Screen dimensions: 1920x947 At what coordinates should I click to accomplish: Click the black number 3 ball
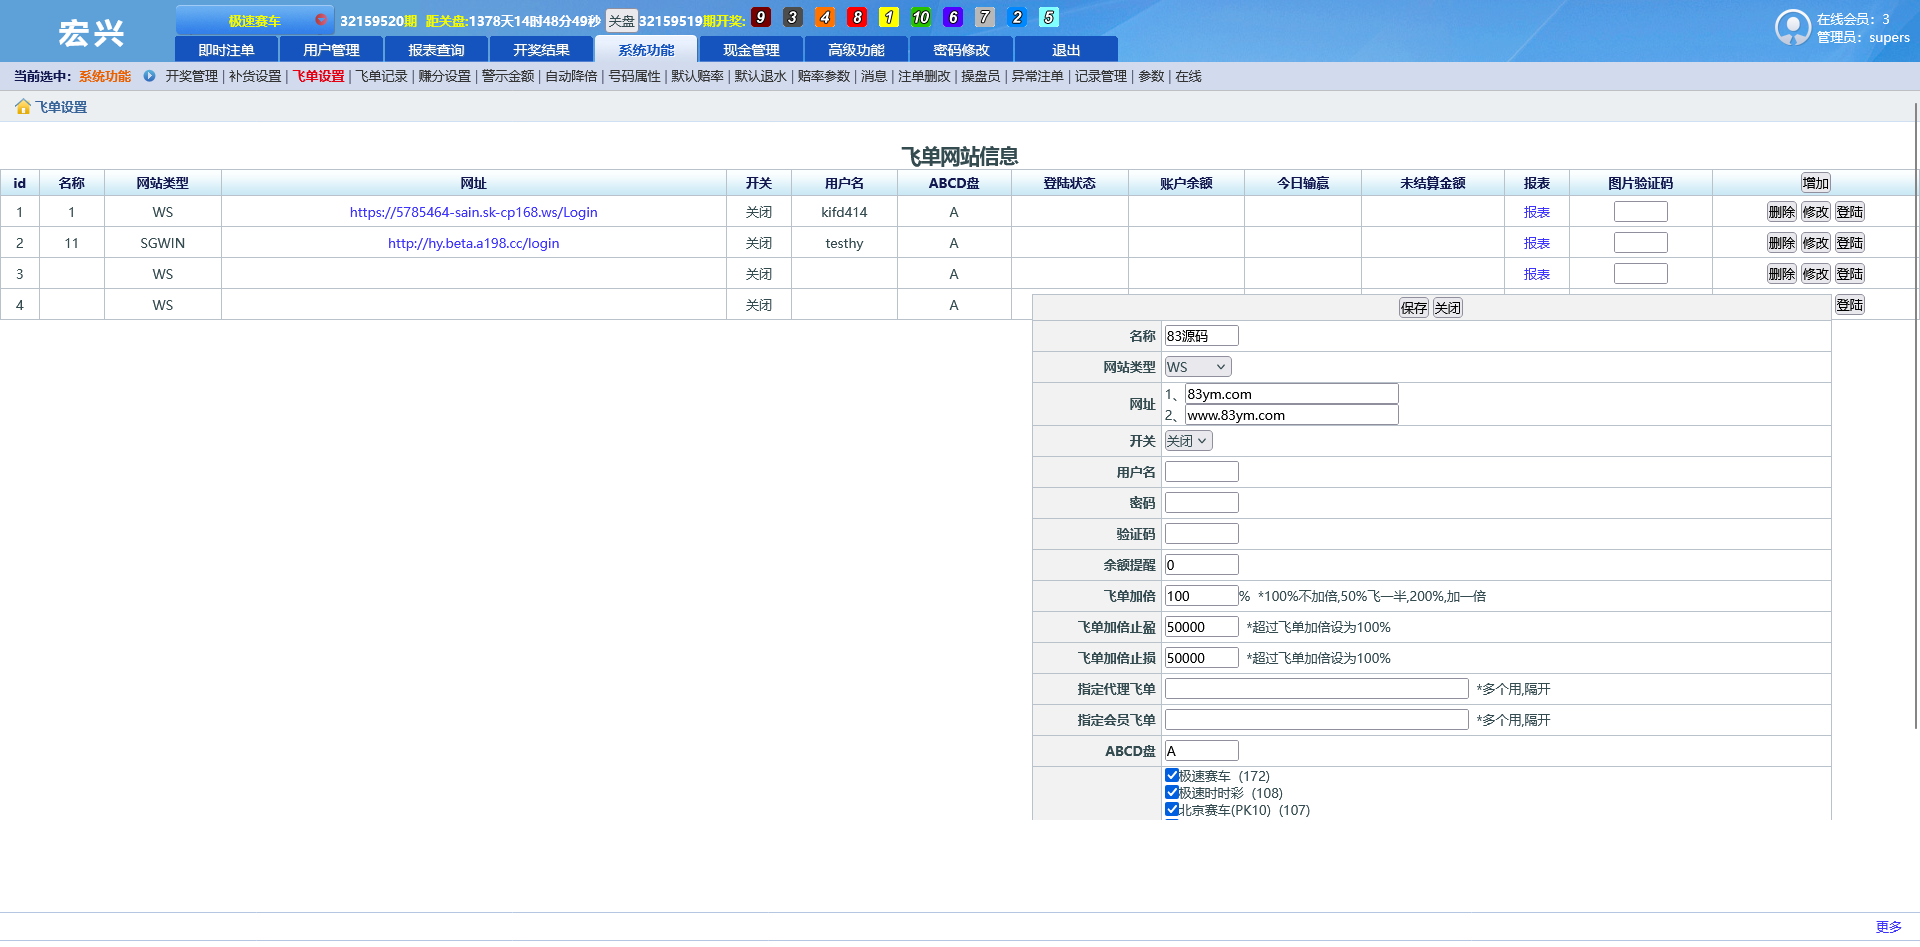tap(793, 17)
